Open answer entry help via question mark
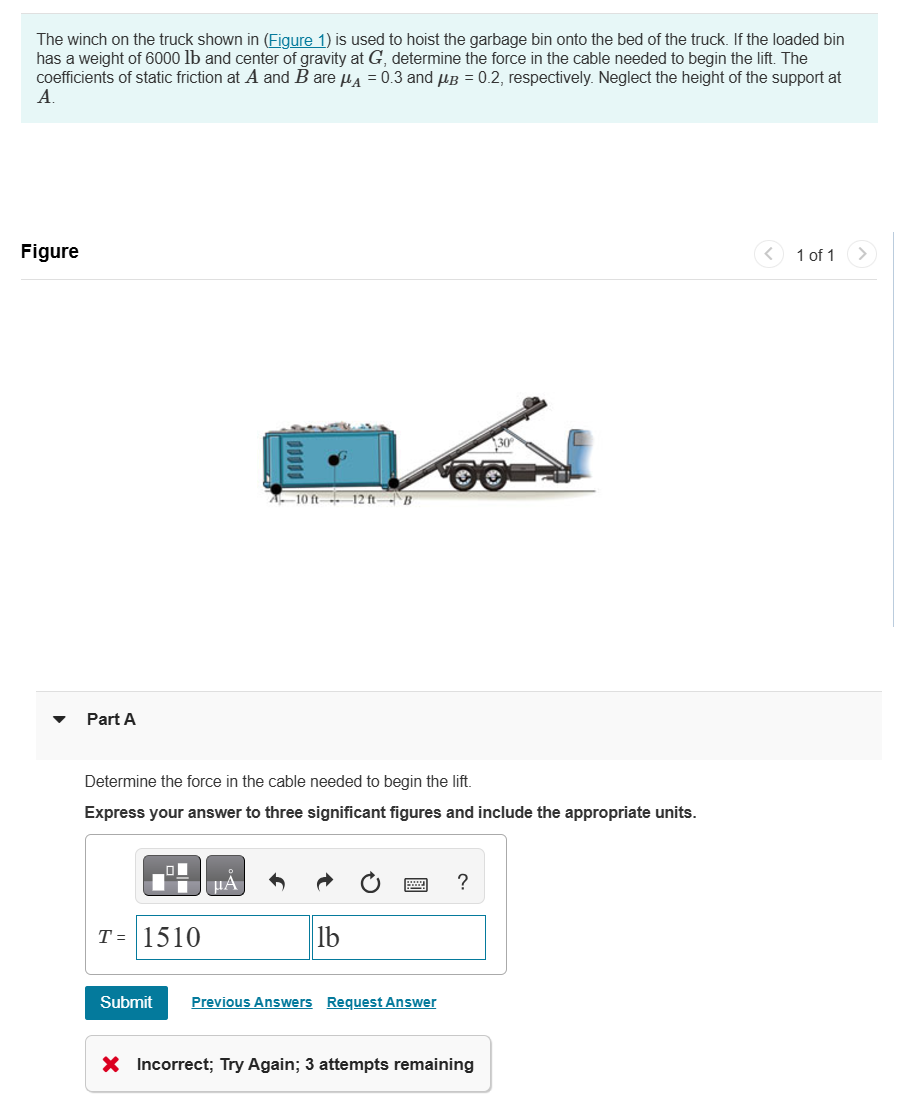 (x=461, y=882)
